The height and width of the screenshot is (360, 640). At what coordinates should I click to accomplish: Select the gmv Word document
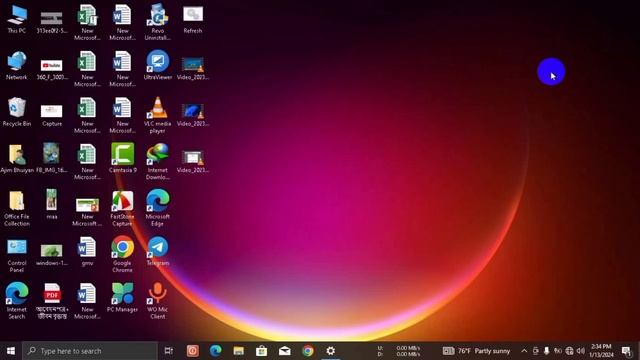click(x=87, y=251)
